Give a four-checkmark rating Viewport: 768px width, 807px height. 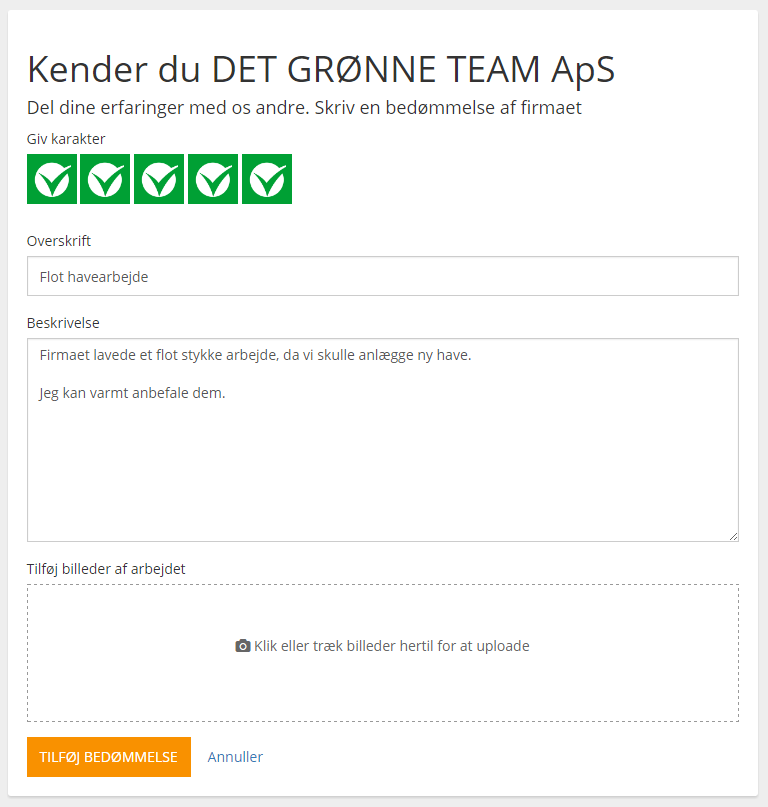click(213, 179)
